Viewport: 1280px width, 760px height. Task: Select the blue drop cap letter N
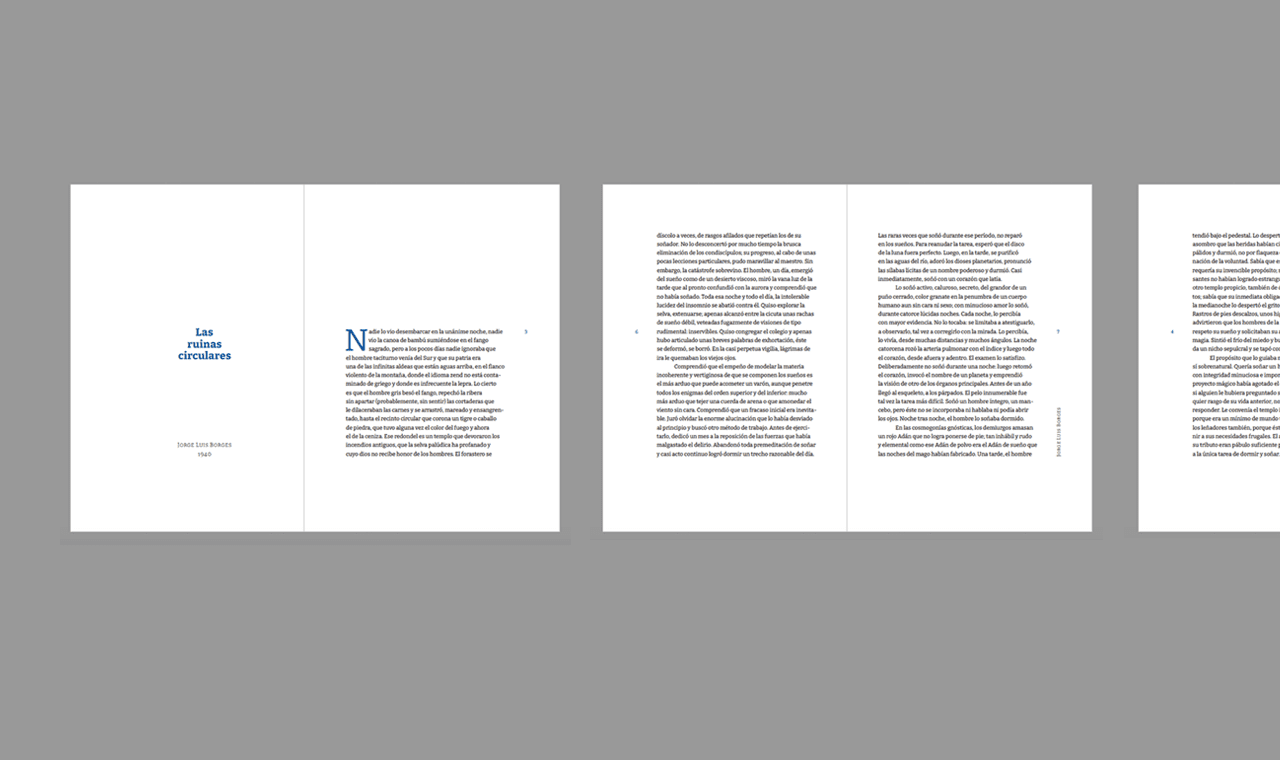[x=355, y=340]
